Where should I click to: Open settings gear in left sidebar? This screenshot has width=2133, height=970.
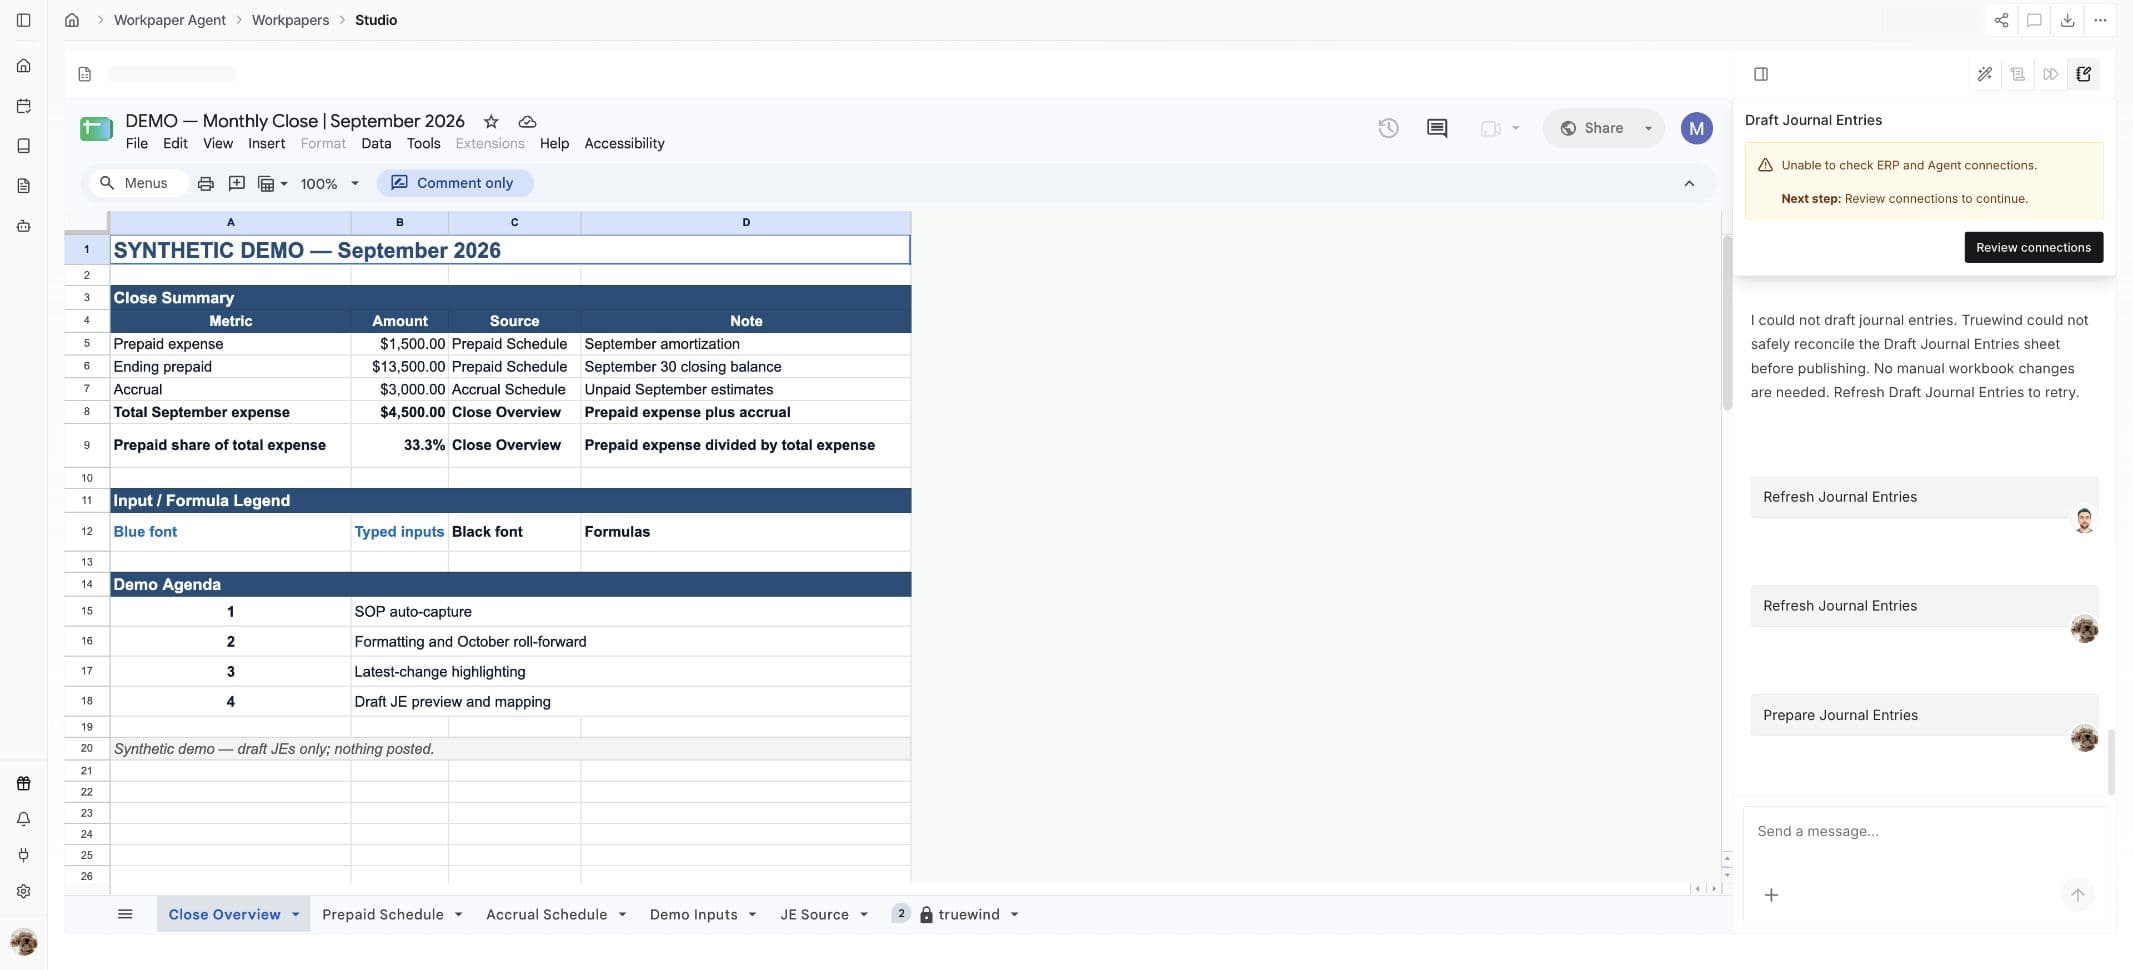23,891
